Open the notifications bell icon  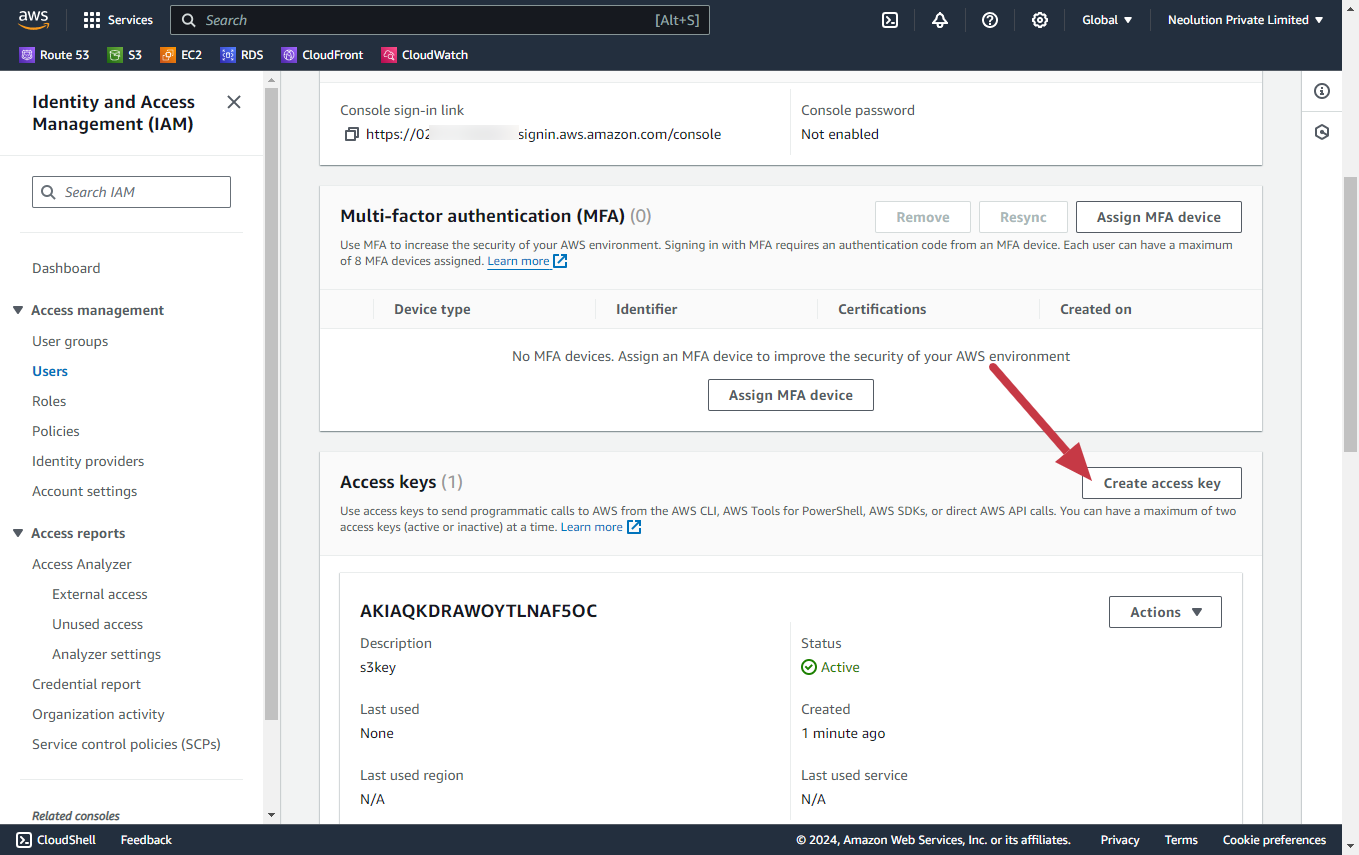tap(940, 20)
